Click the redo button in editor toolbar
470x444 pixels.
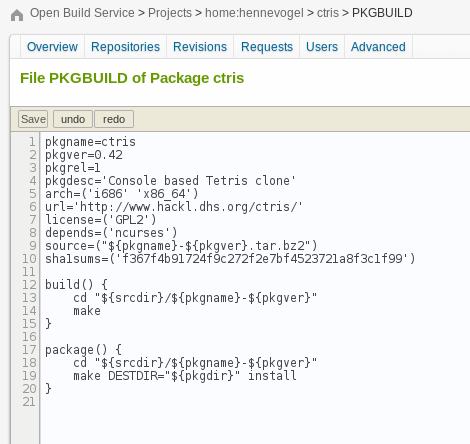click(114, 119)
